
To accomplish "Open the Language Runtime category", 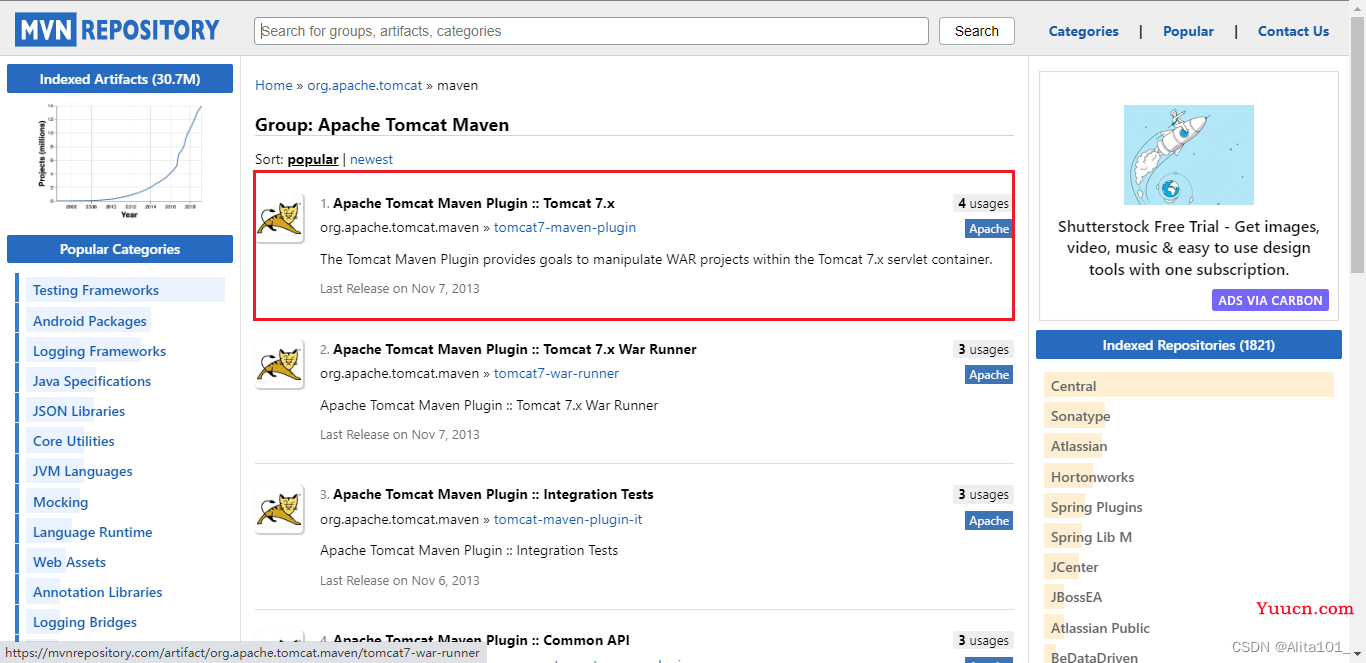I will pyautogui.click(x=93, y=532).
